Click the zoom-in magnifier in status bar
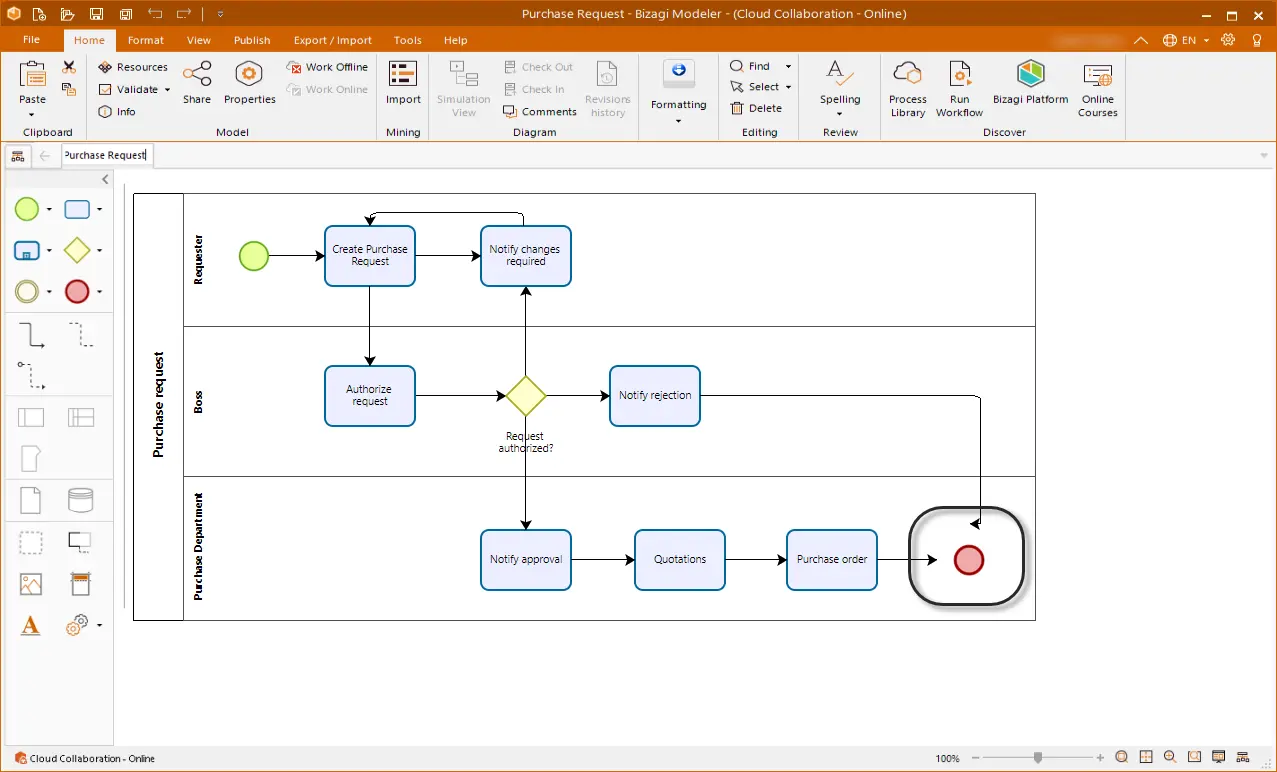Screen dimensions: 1277x772 [x=1169, y=758]
